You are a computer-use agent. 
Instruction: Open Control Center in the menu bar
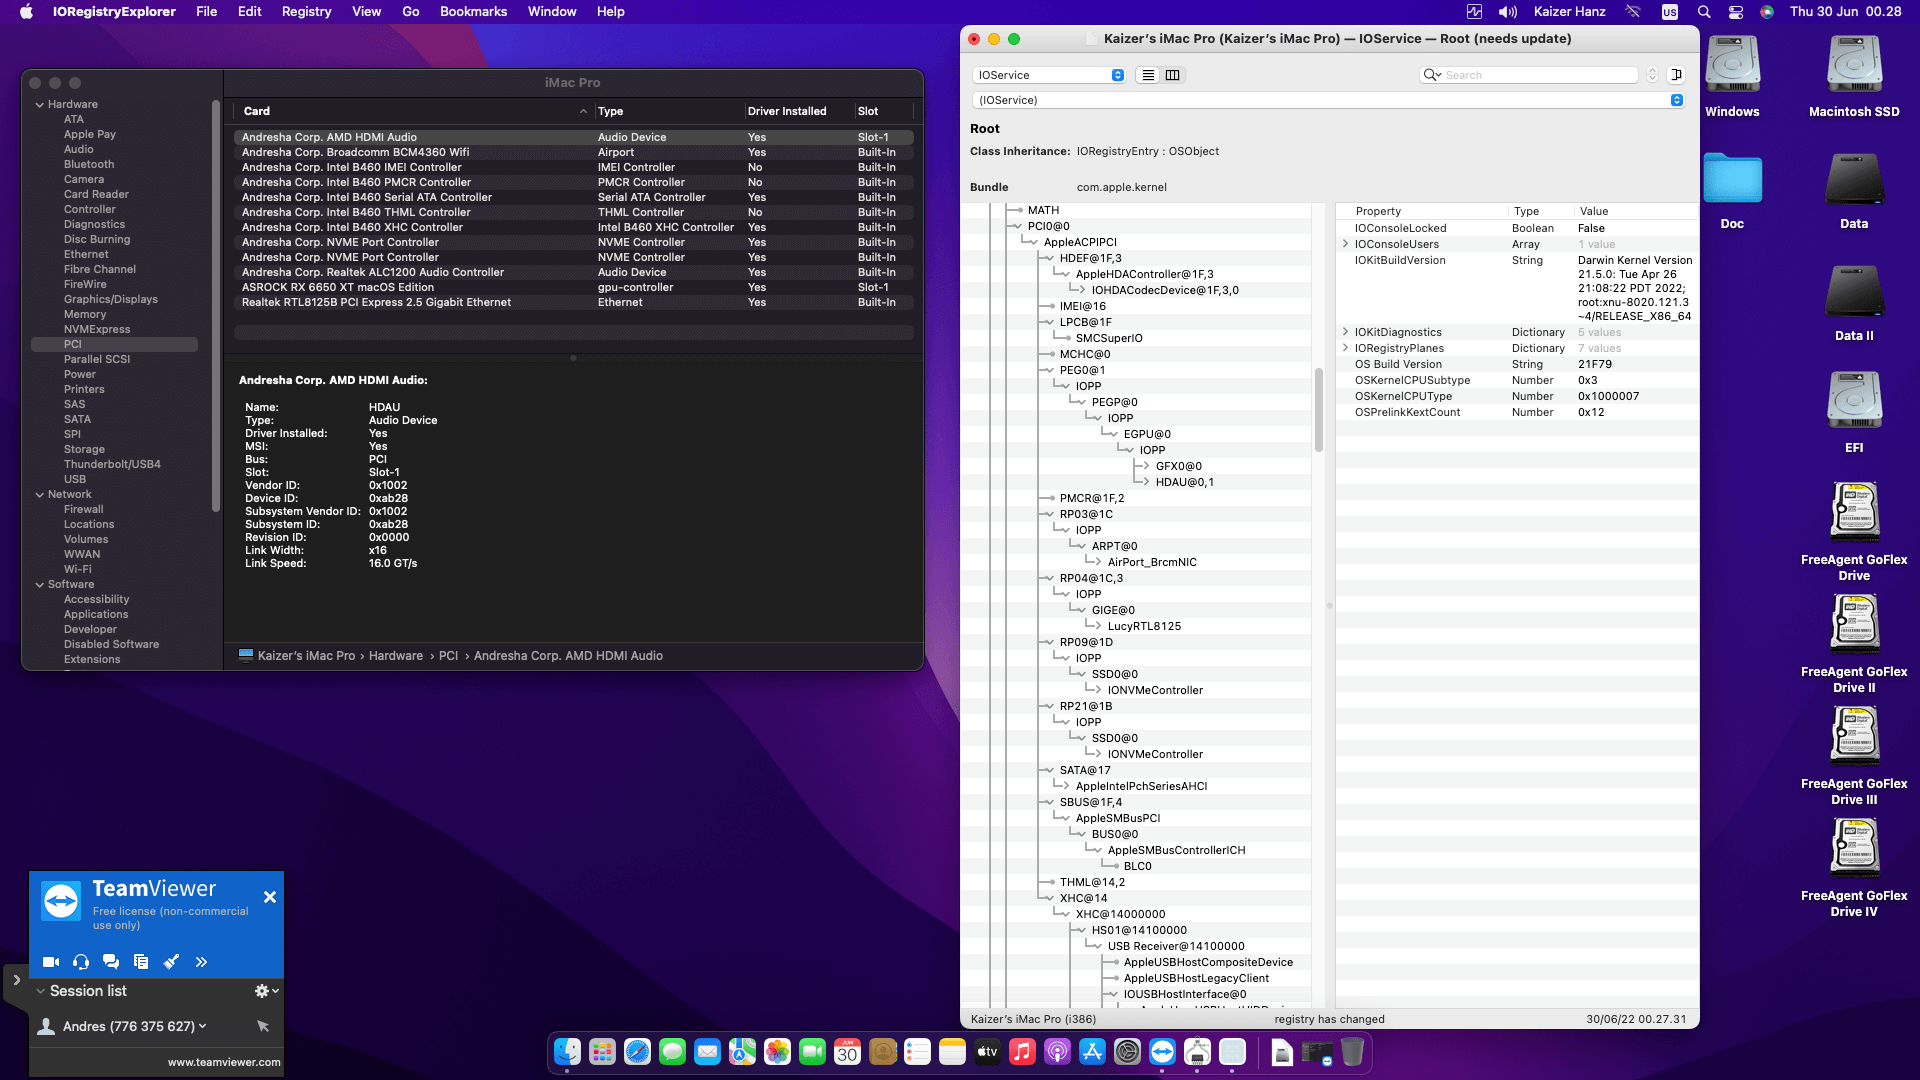[x=1736, y=12]
